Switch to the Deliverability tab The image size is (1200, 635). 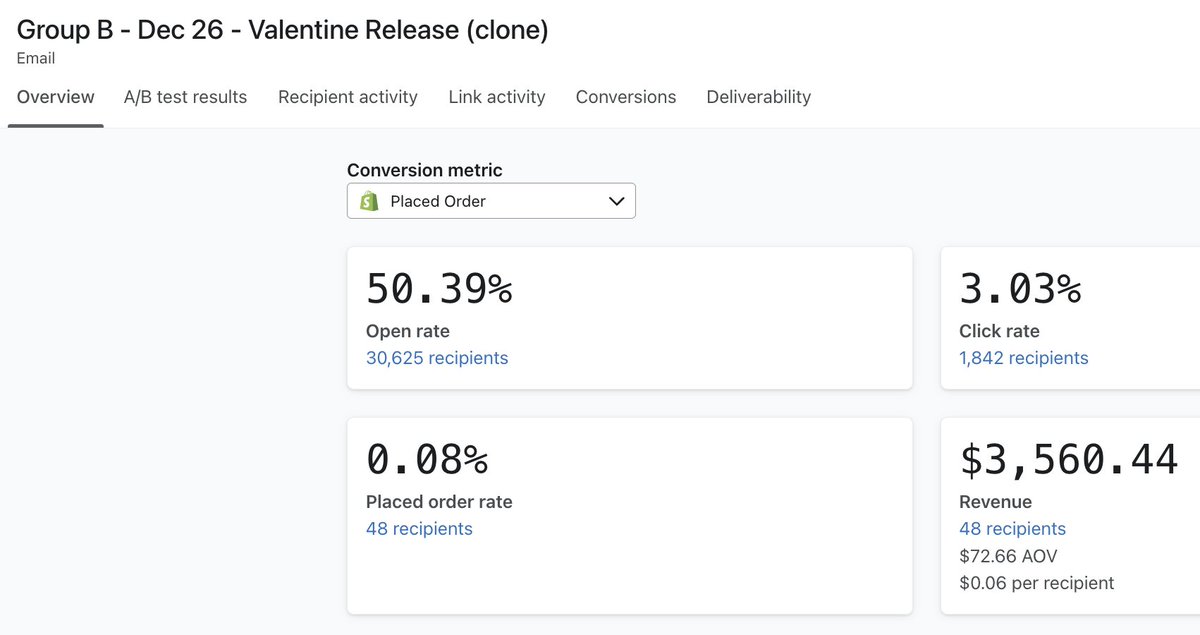point(759,97)
